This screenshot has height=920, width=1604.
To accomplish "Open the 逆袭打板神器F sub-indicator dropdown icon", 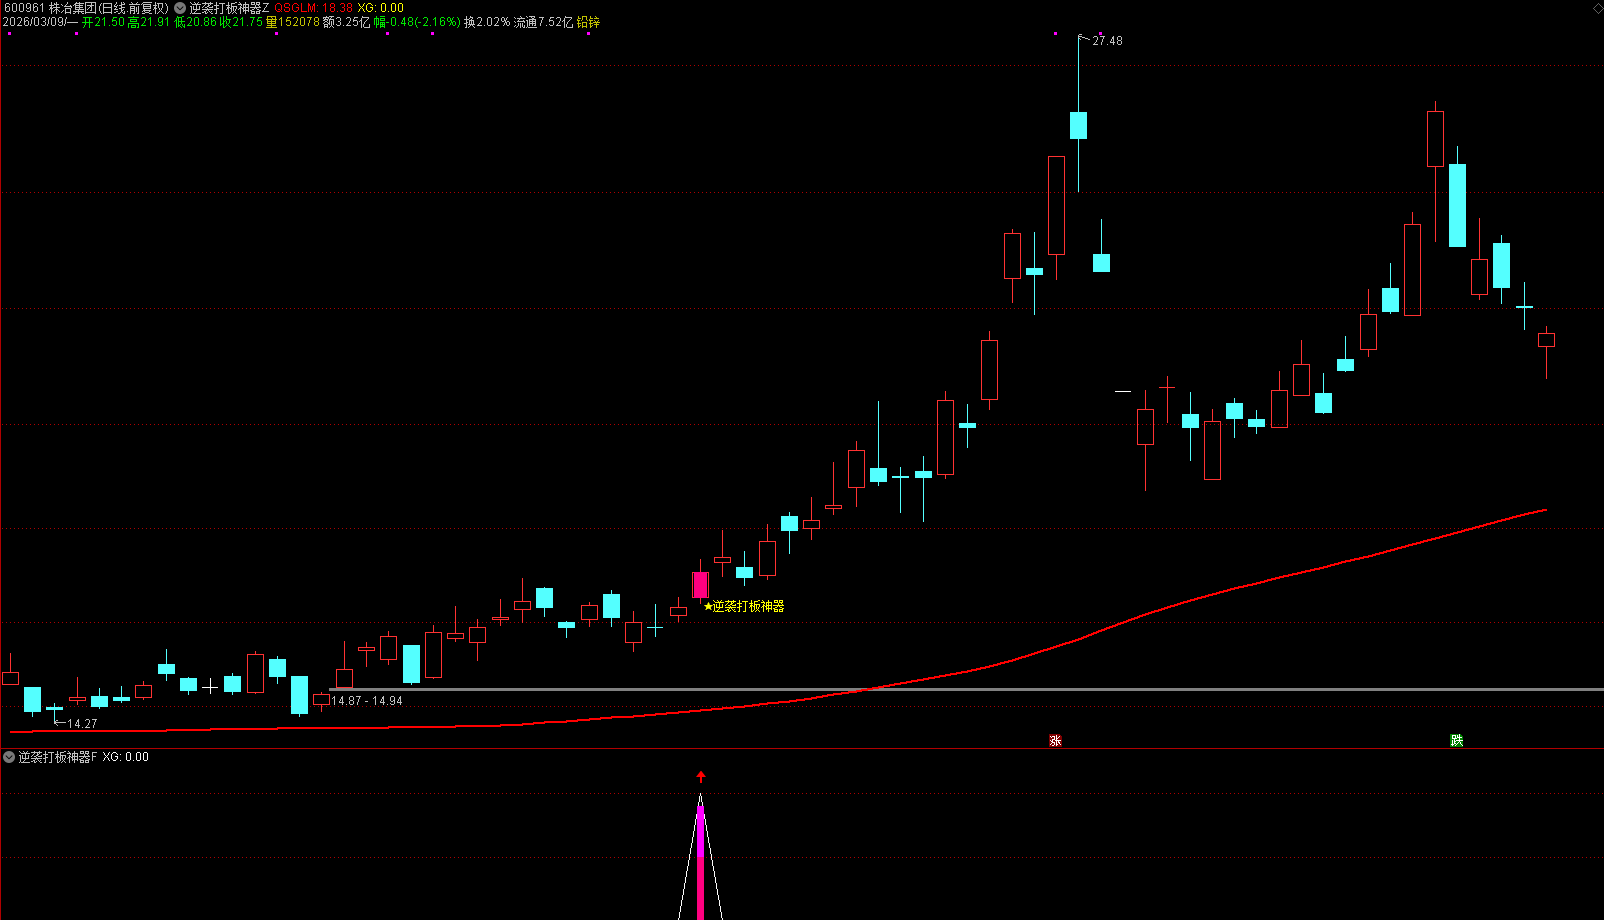I will [9, 757].
